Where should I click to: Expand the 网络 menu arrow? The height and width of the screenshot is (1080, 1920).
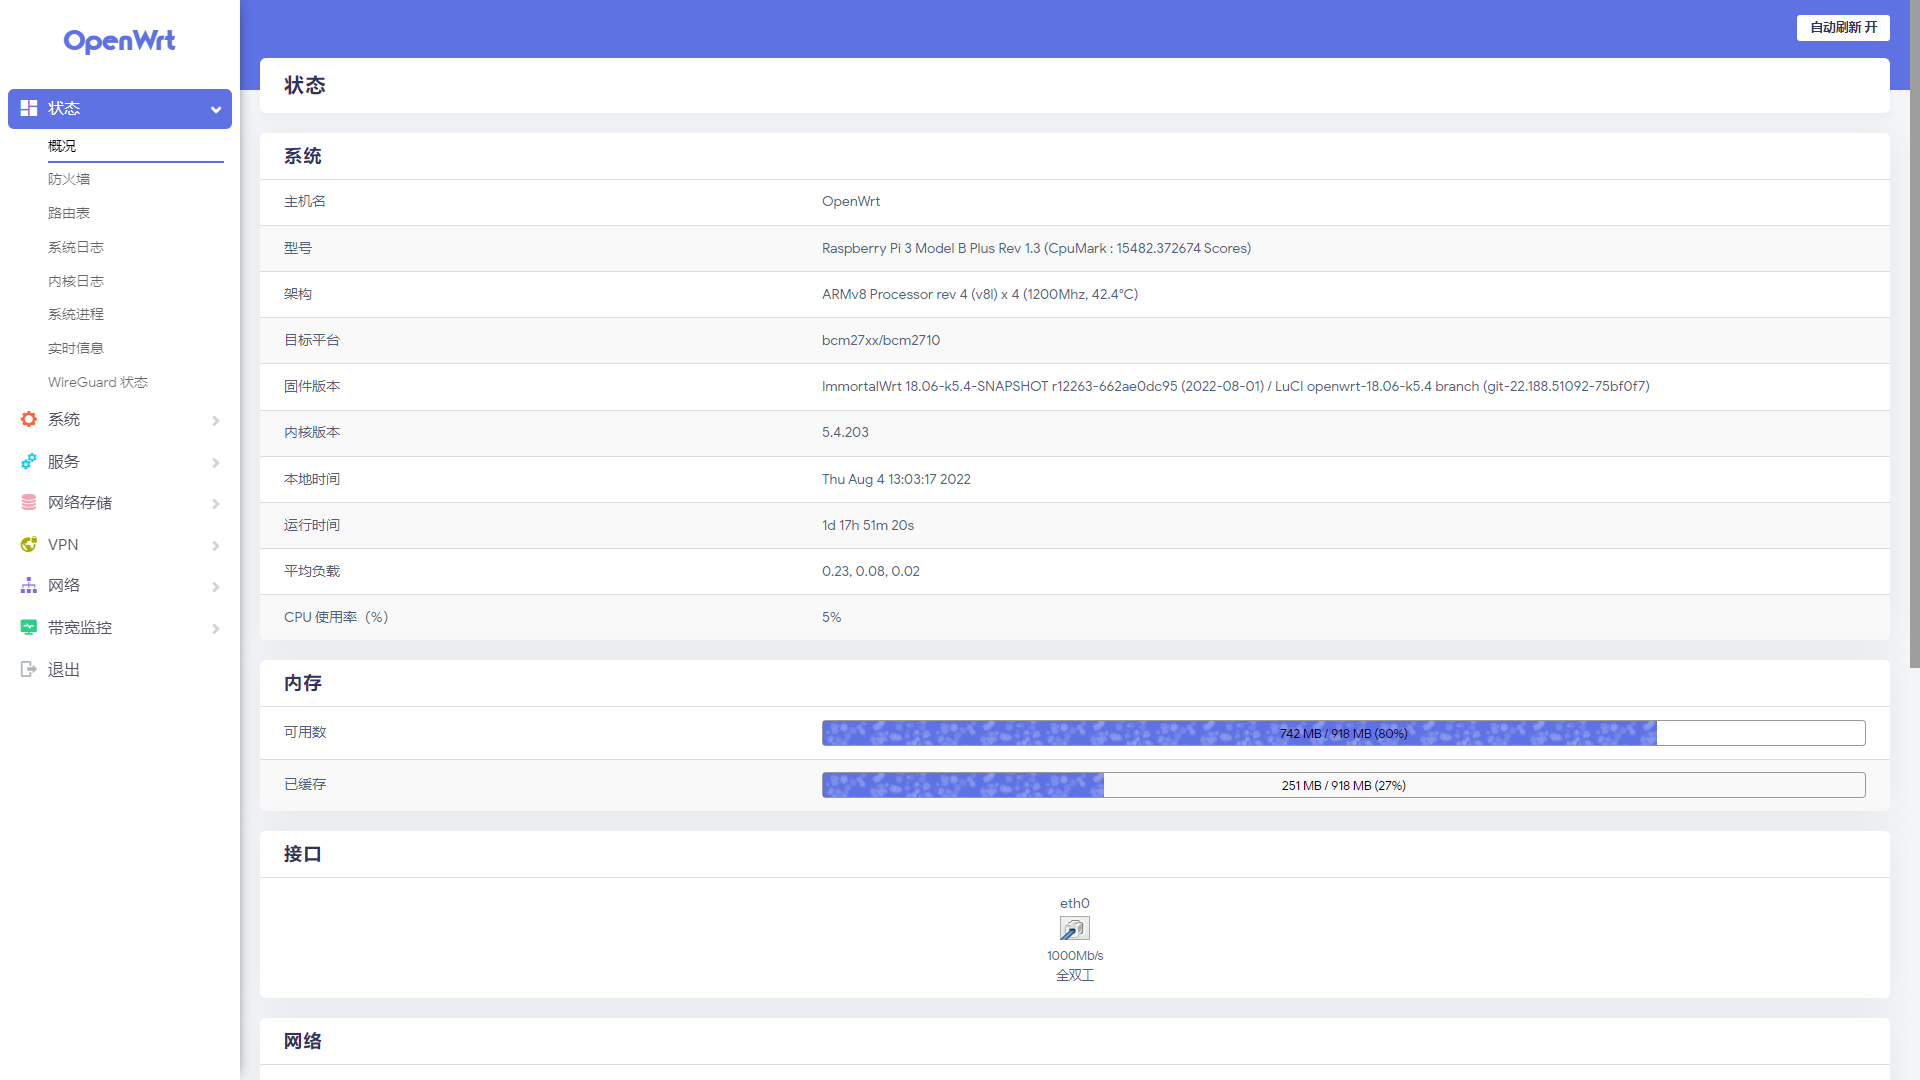pos(215,586)
